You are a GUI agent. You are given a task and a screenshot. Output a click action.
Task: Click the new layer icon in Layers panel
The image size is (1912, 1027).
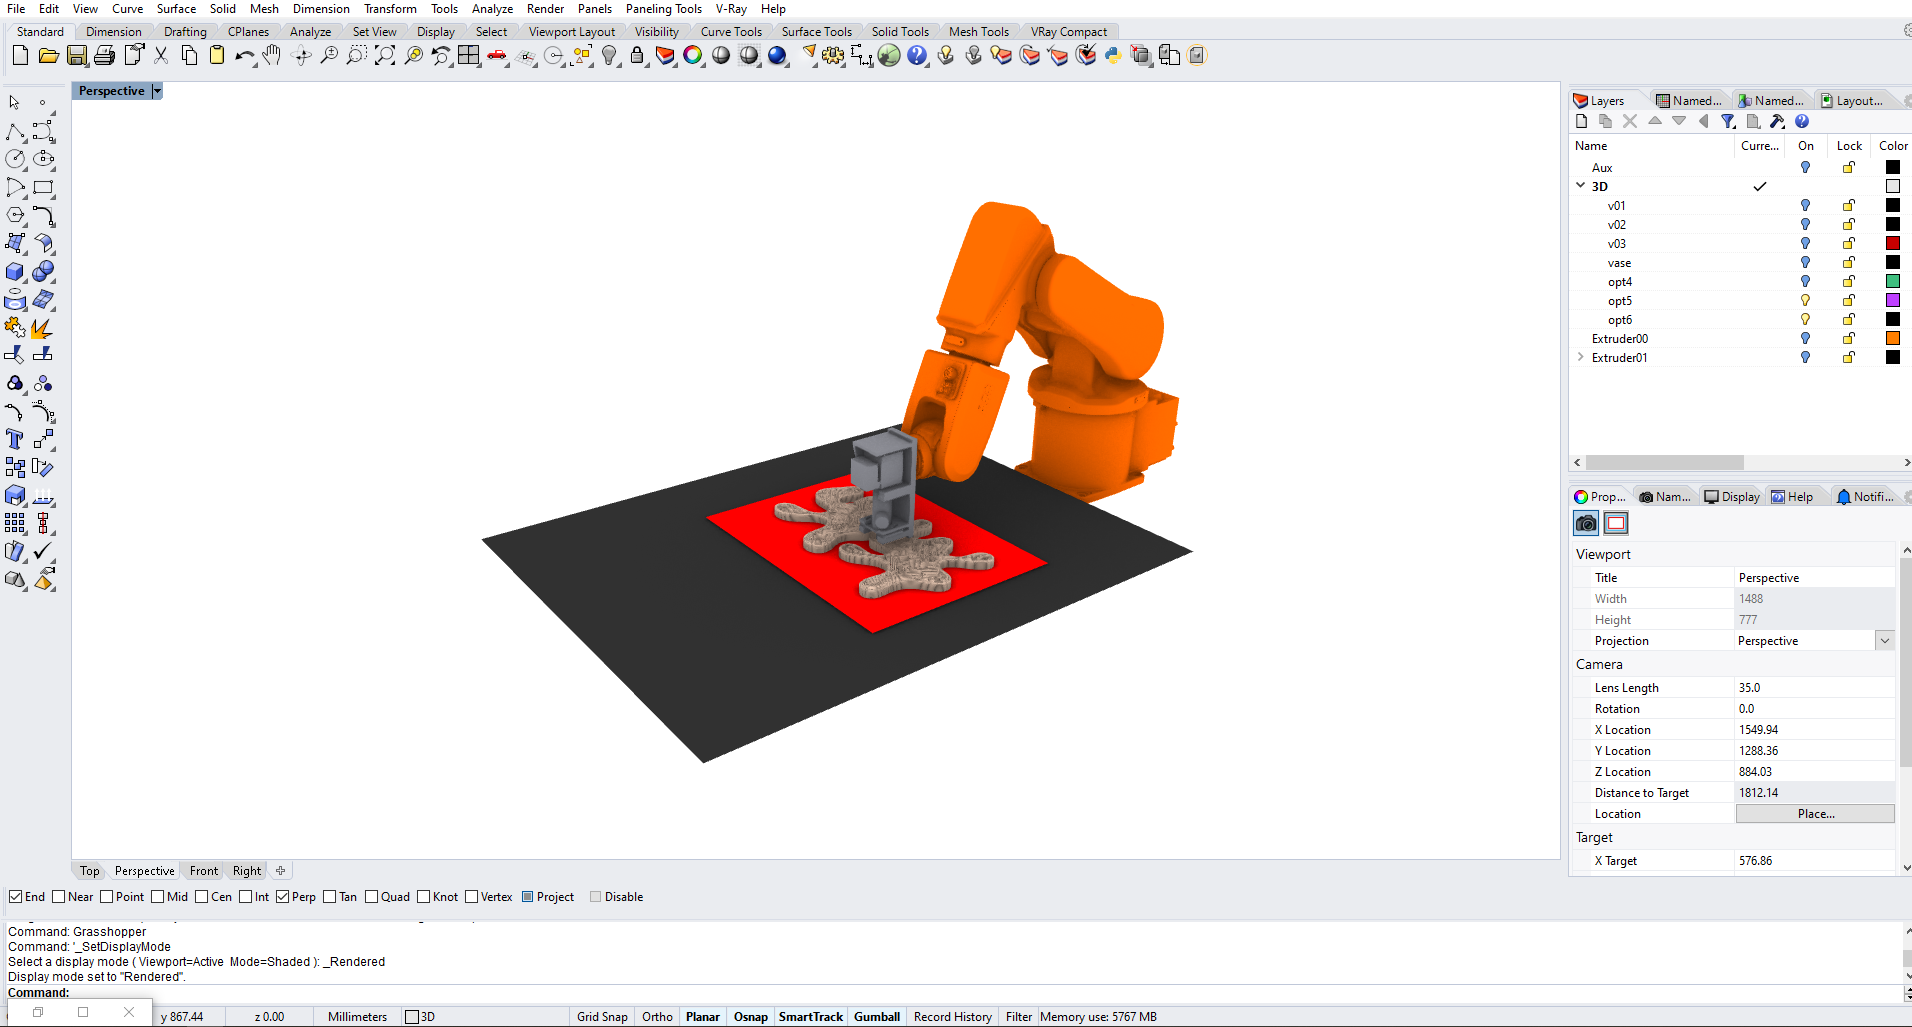point(1581,121)
